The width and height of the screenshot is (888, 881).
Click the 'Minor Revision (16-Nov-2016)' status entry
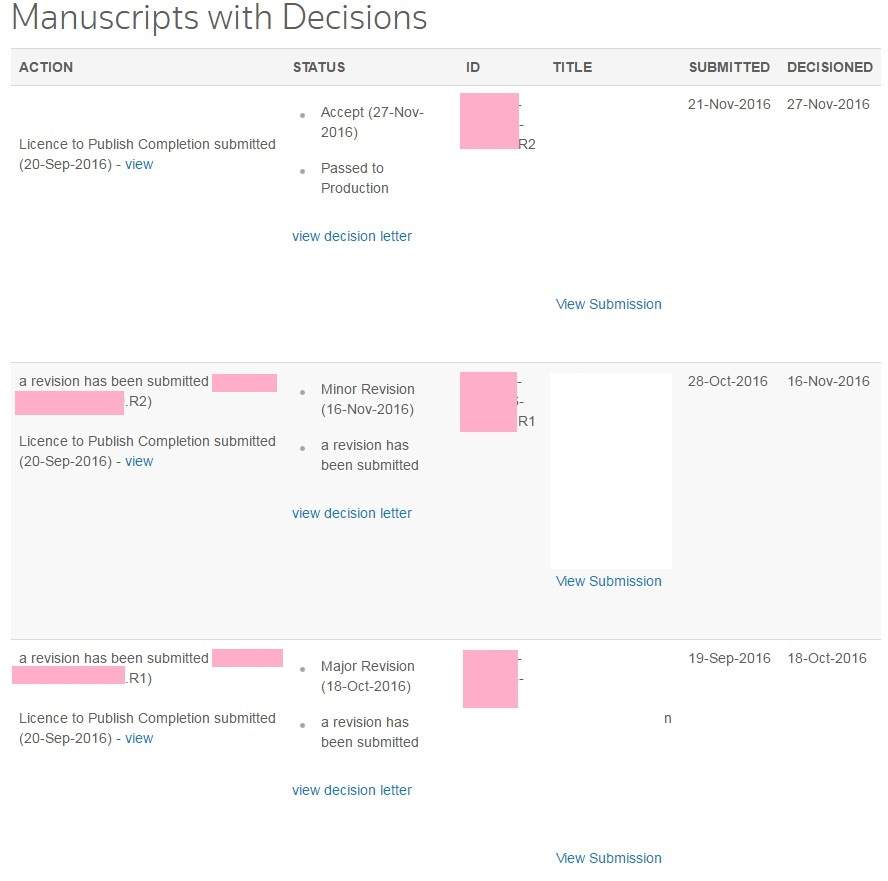tap(367, 399)
